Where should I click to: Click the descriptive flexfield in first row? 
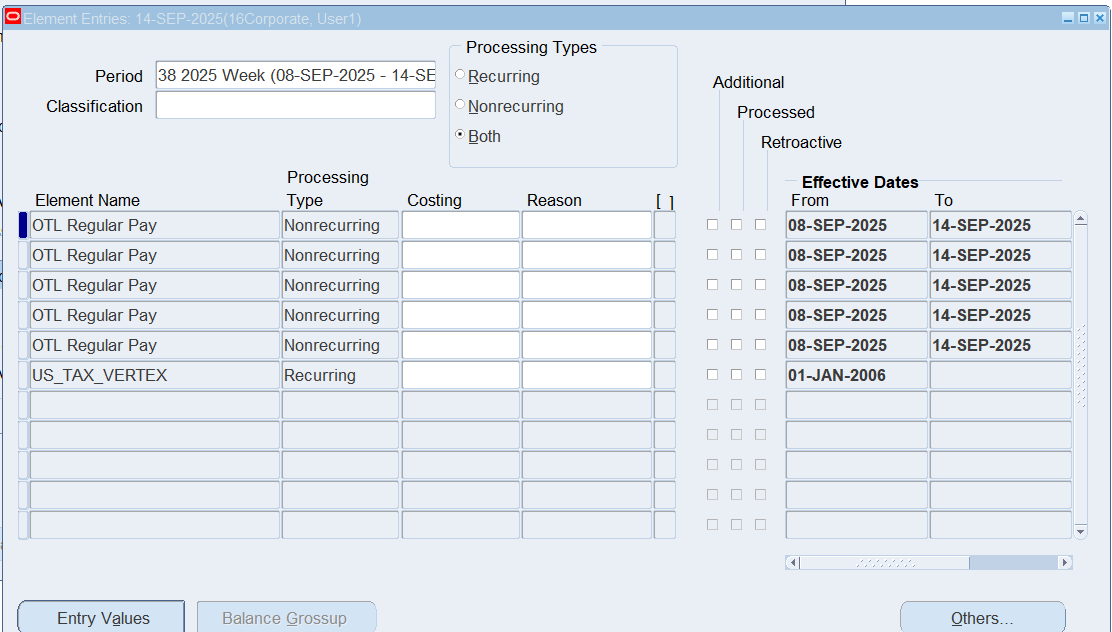click(x=665, y=226)
